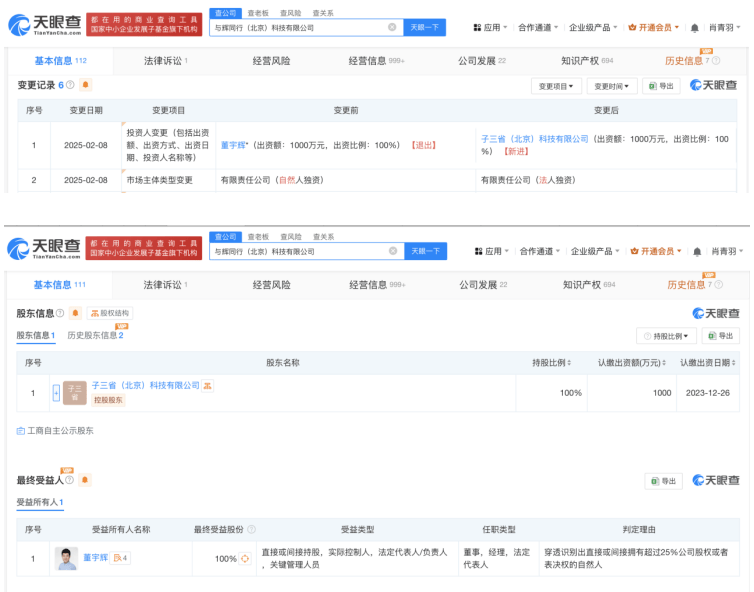Open 合作通道 menu on page showing 股东信息
The width and height of the screenshot is (754, 592).
click(x=540, y=251)
